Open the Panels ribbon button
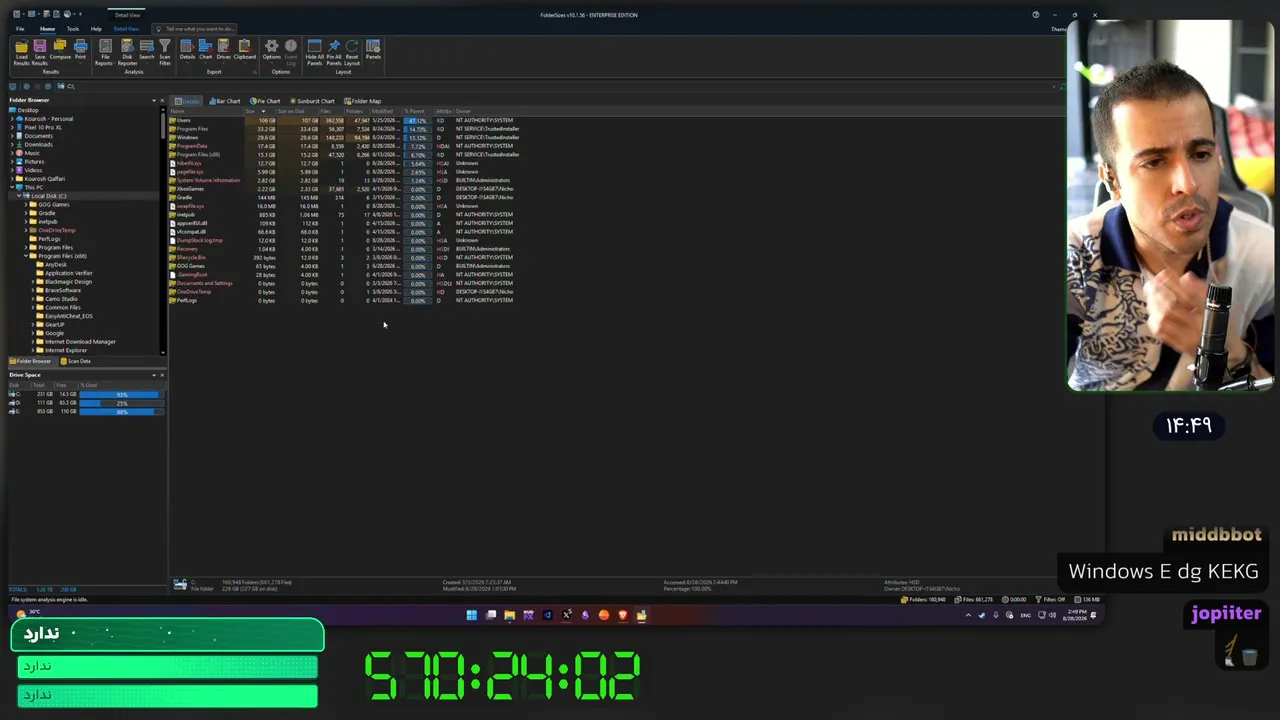The height and width of the screenshot is (720, 1280). coord(373,50)
